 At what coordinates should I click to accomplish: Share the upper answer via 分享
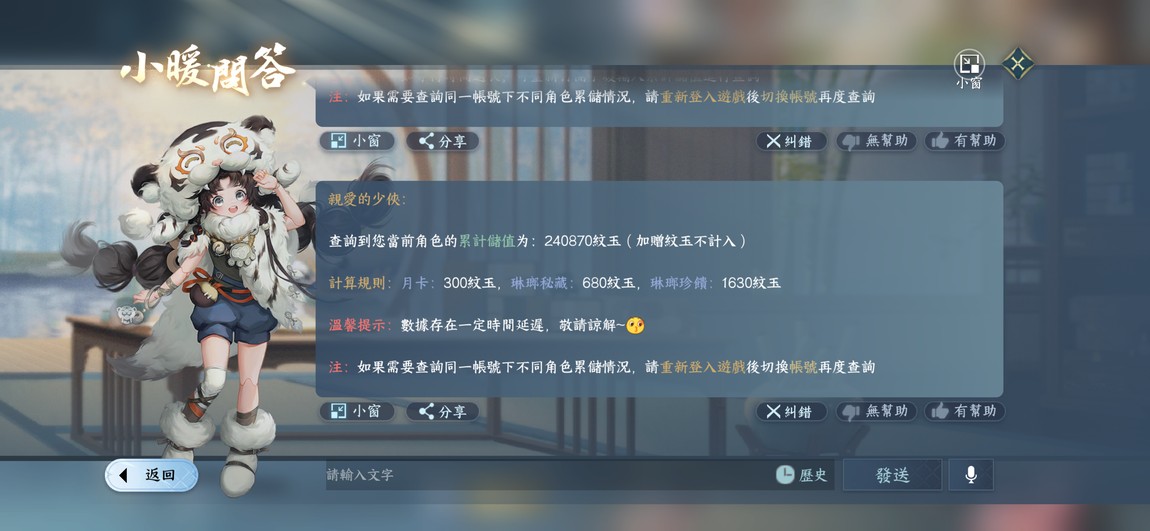pos(442,141)
